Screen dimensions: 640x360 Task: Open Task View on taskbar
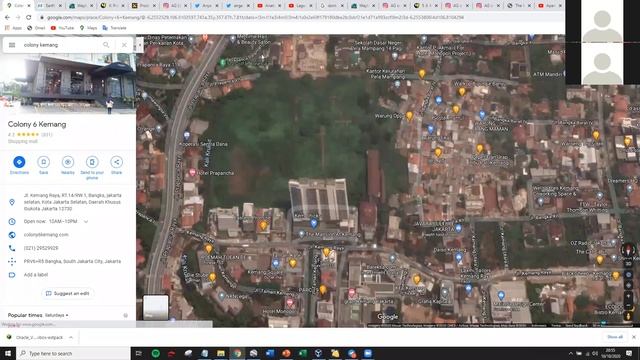[x=139, y=353]
